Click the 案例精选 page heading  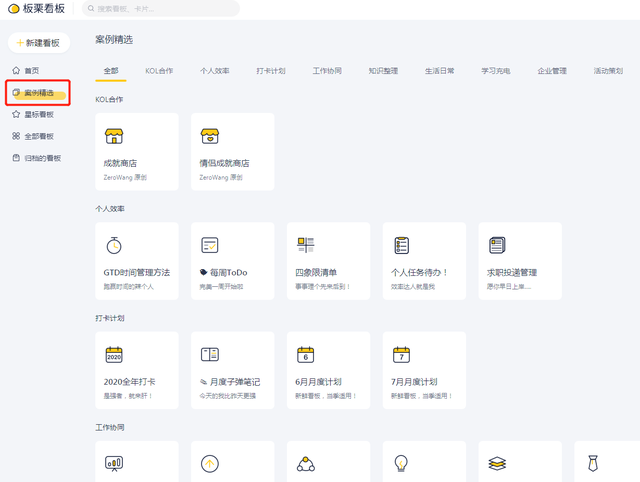(114, 40)
